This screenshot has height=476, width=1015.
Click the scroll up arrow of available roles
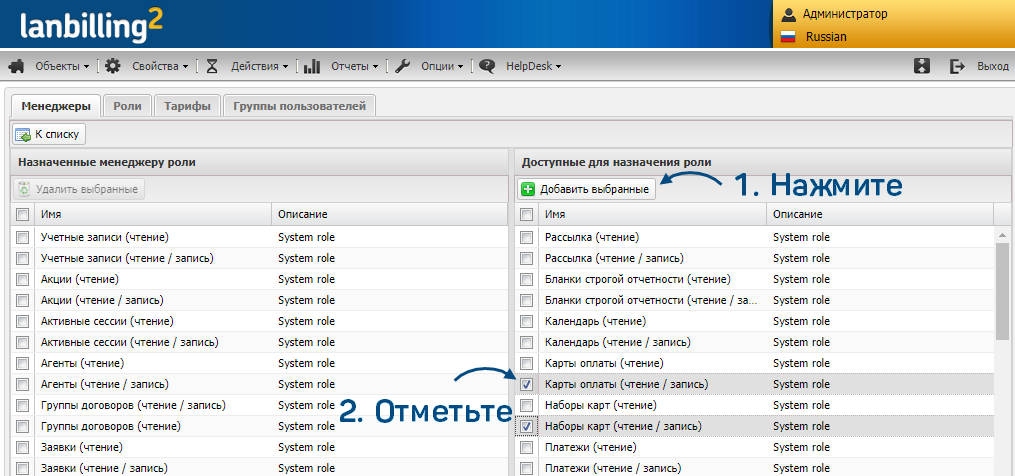[1003, 234]
